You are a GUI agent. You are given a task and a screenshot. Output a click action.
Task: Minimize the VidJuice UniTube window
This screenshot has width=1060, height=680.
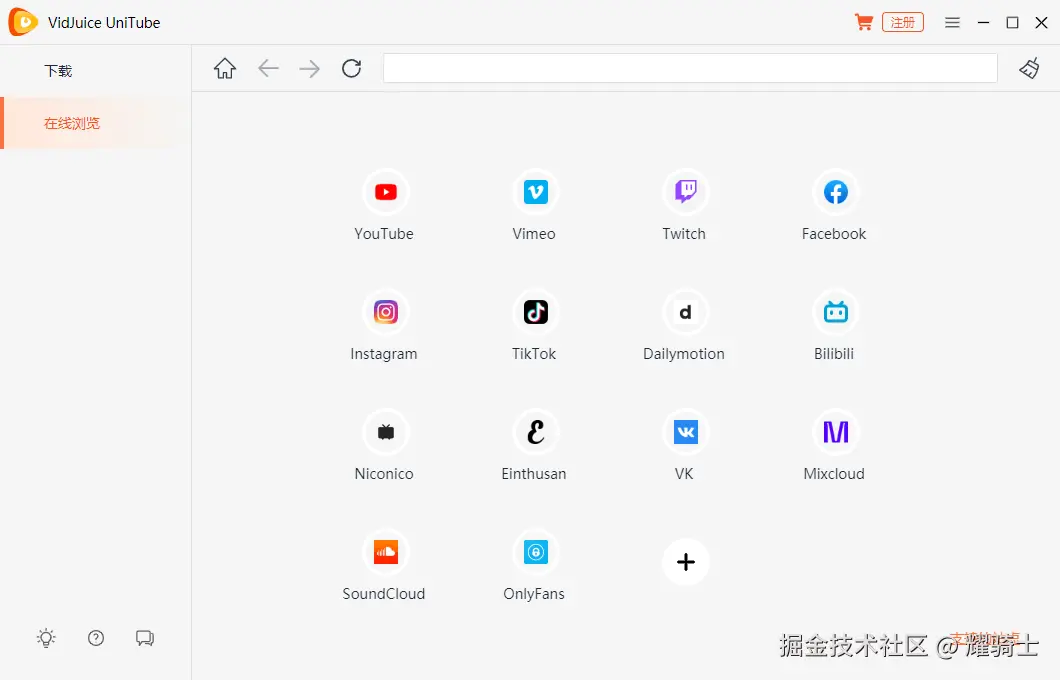point(984,22)
